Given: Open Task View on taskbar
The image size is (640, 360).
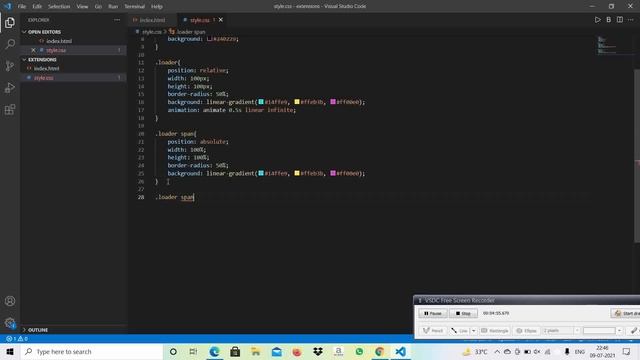Looking at the screenshot, I should coord(193,351).
